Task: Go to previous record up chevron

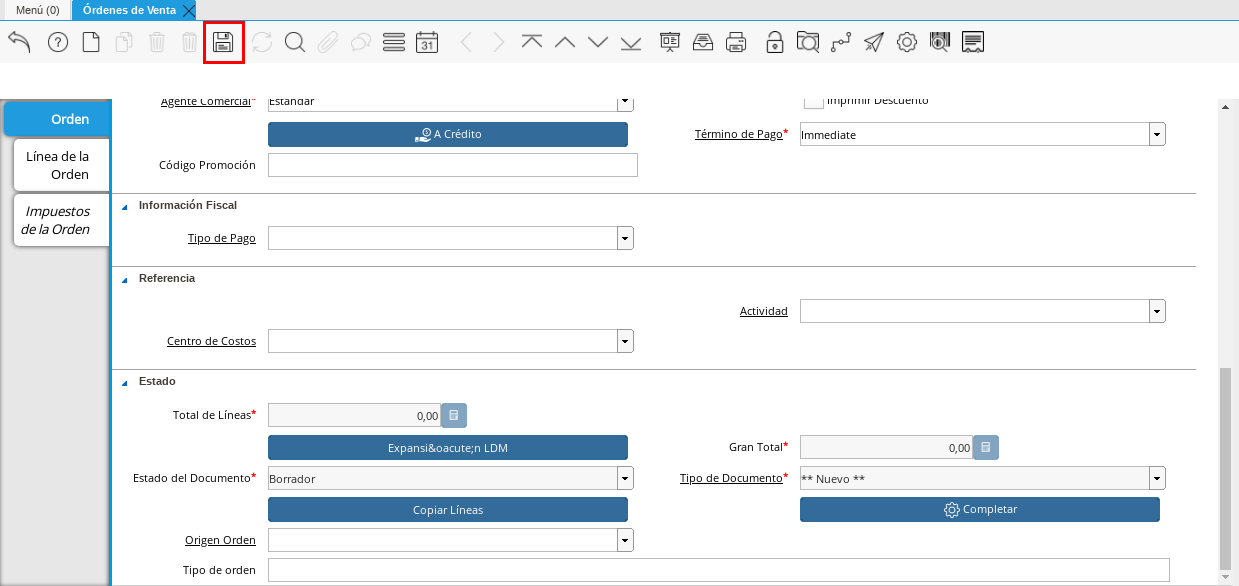Action: click(565, 42)
